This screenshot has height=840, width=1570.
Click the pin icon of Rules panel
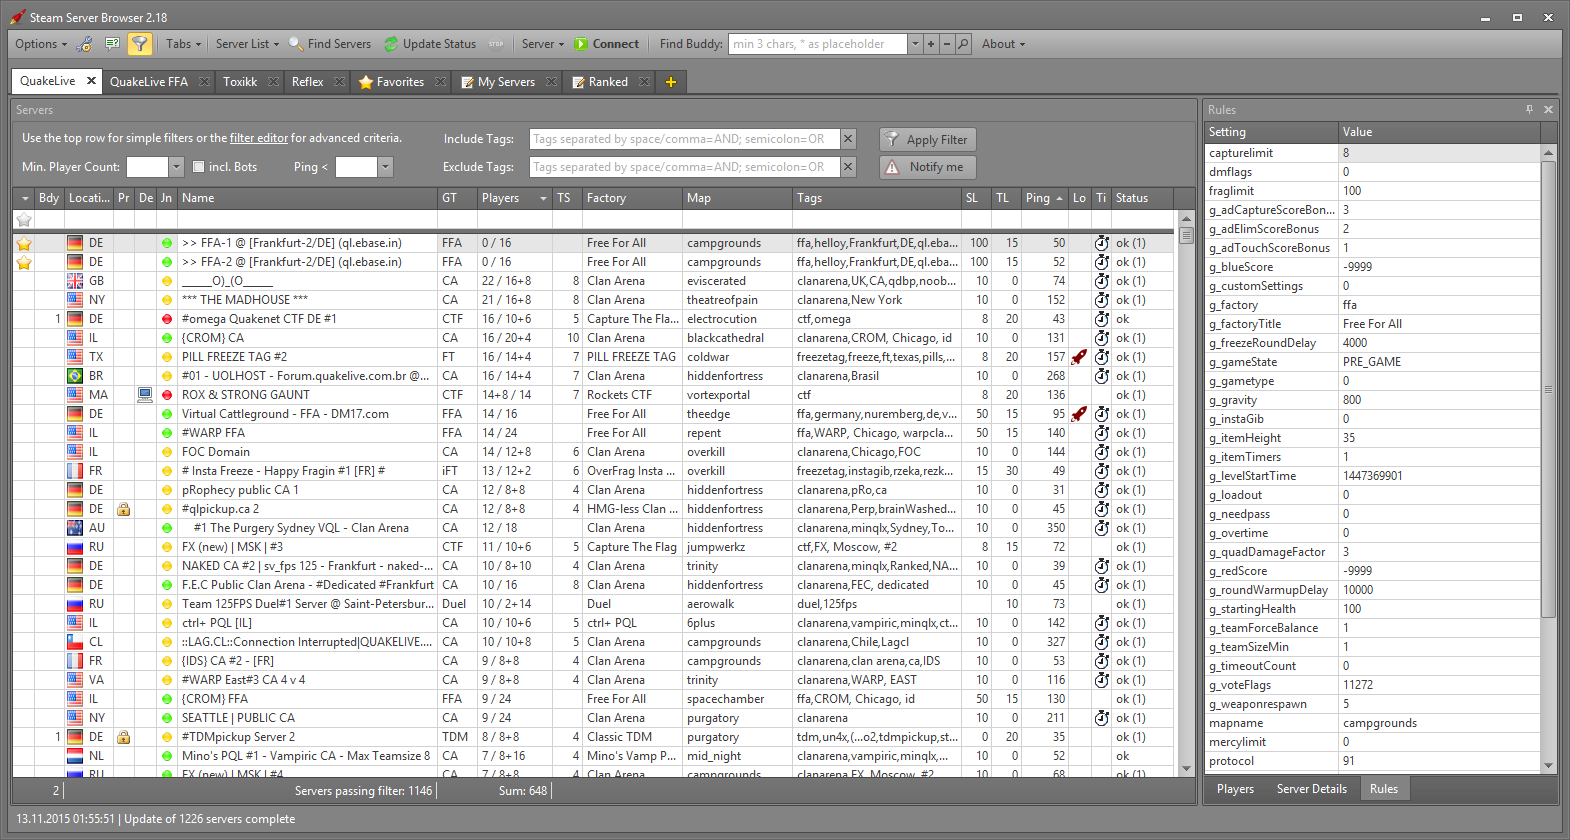1529,109
